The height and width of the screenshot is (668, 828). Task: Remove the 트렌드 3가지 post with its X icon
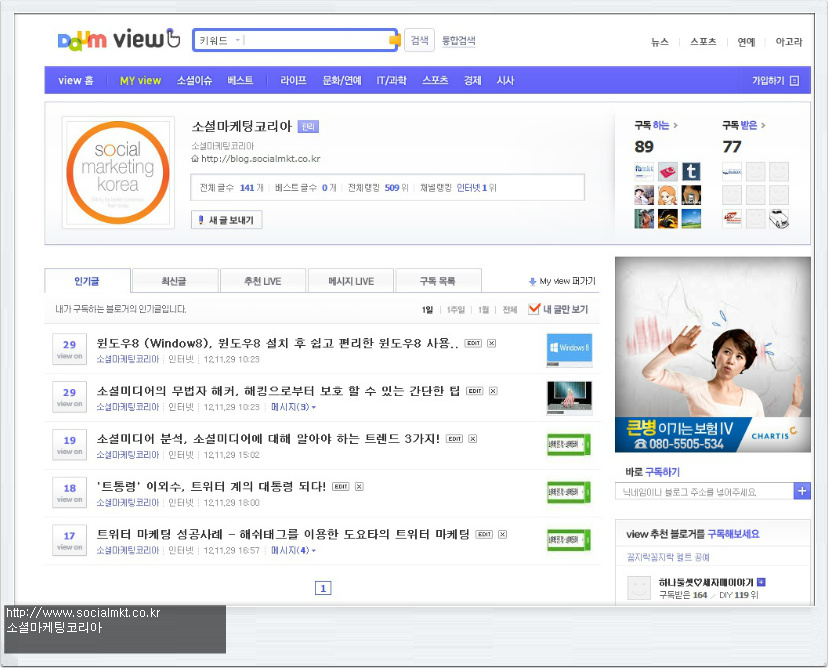tap(473, 439)
